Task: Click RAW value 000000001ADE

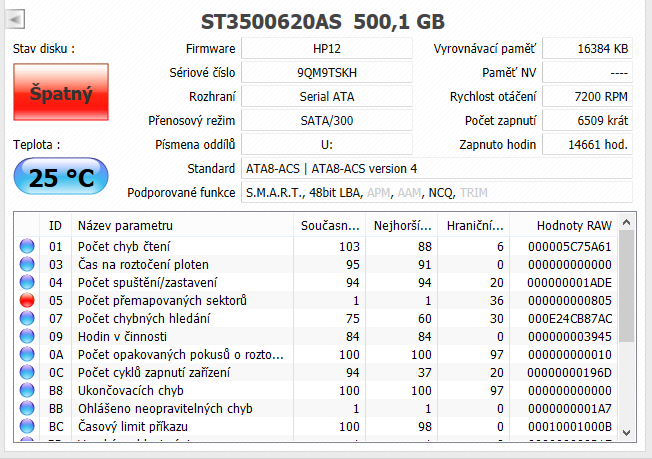Action: [570, 283]
